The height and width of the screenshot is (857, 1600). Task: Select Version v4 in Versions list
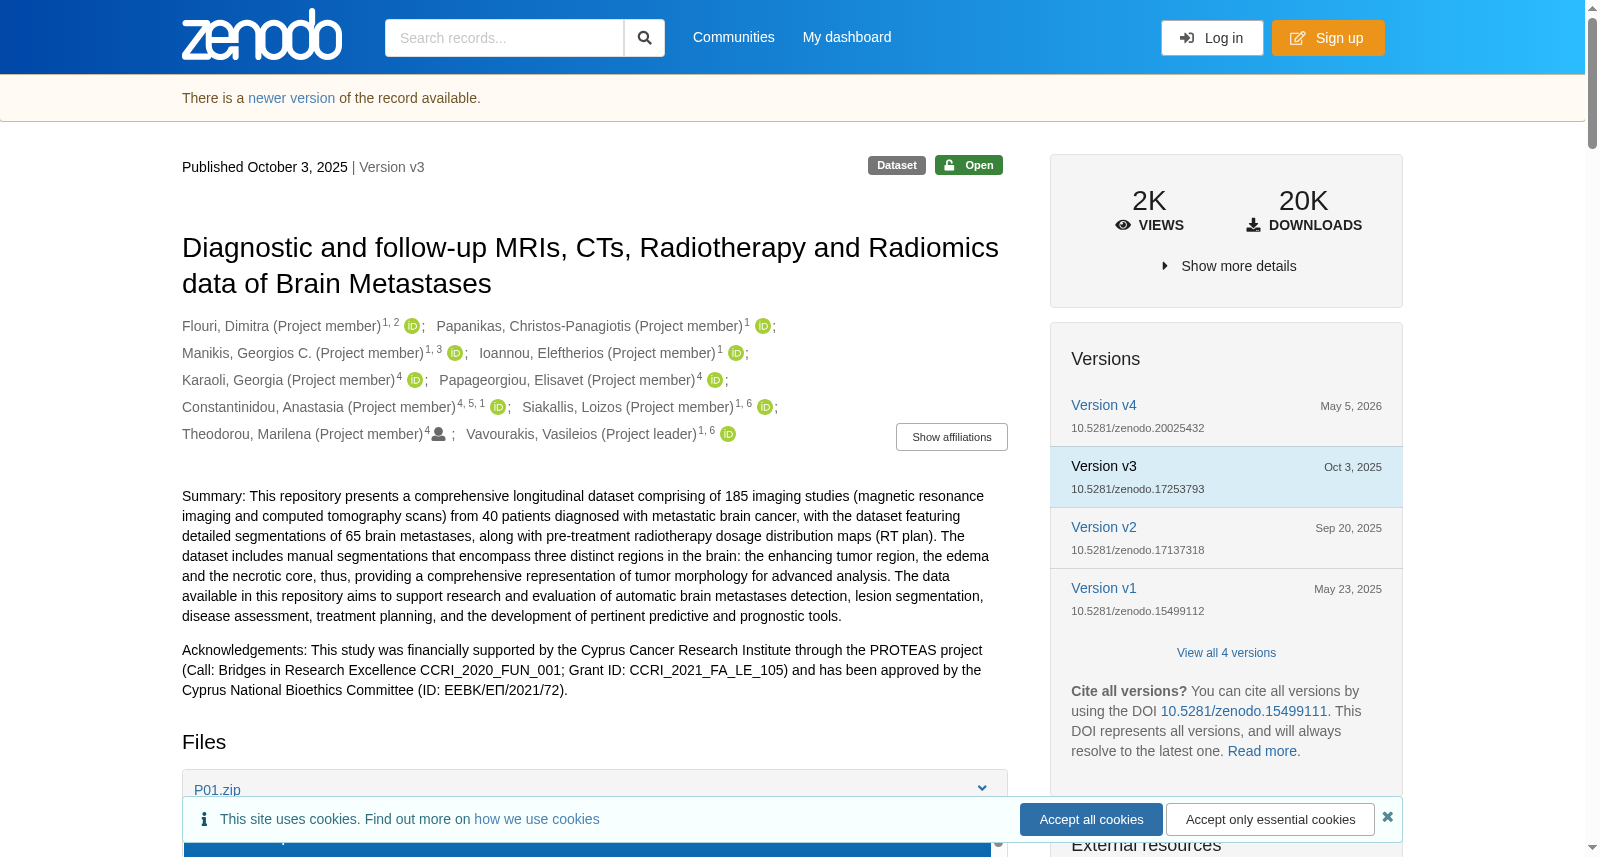click(1103, 405)
